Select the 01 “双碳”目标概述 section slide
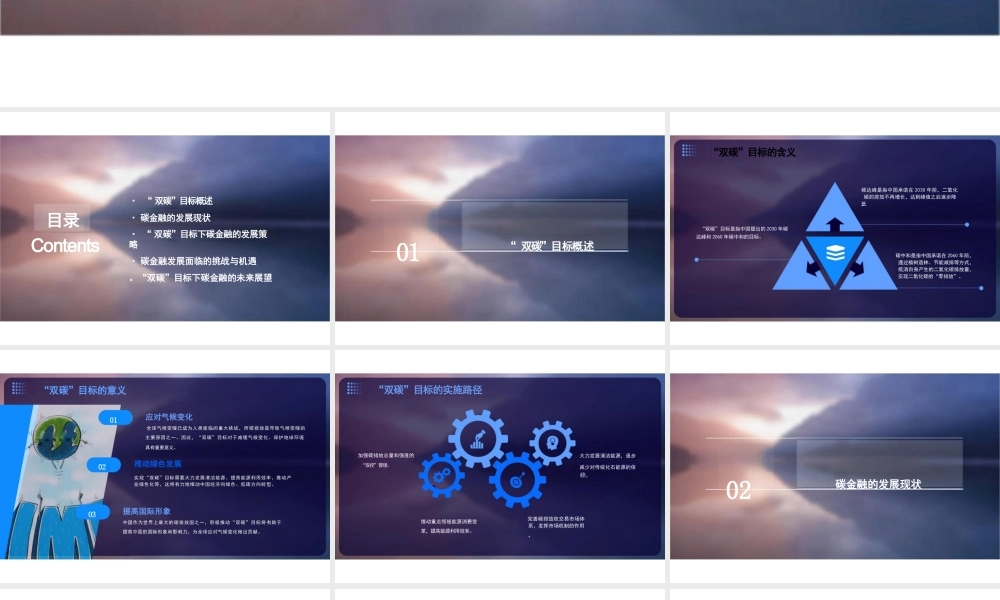 pos(499,228)
